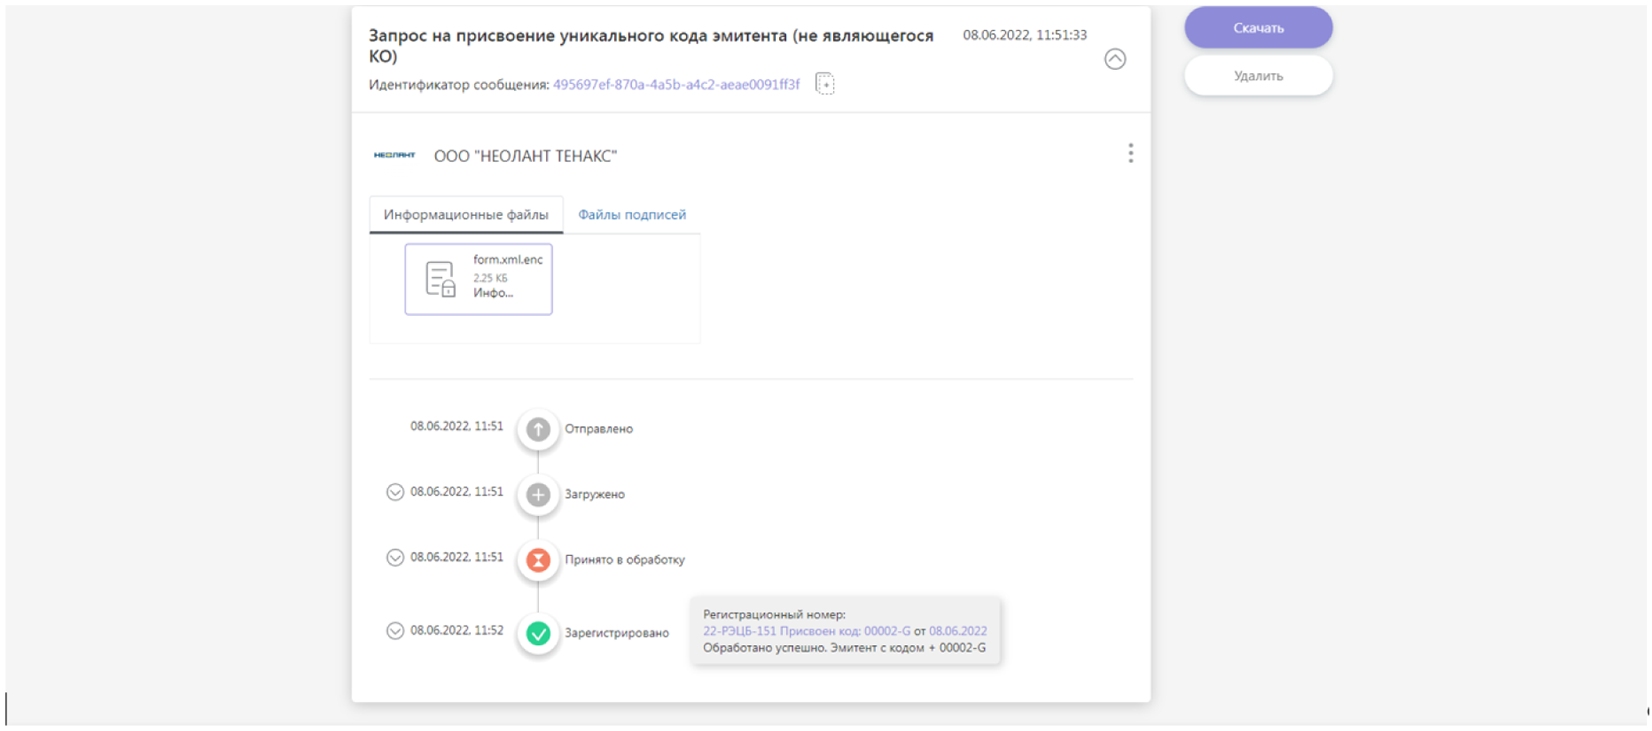
Task: Click the НЕОЛАНТ company logo
Action: click(394, 155)
